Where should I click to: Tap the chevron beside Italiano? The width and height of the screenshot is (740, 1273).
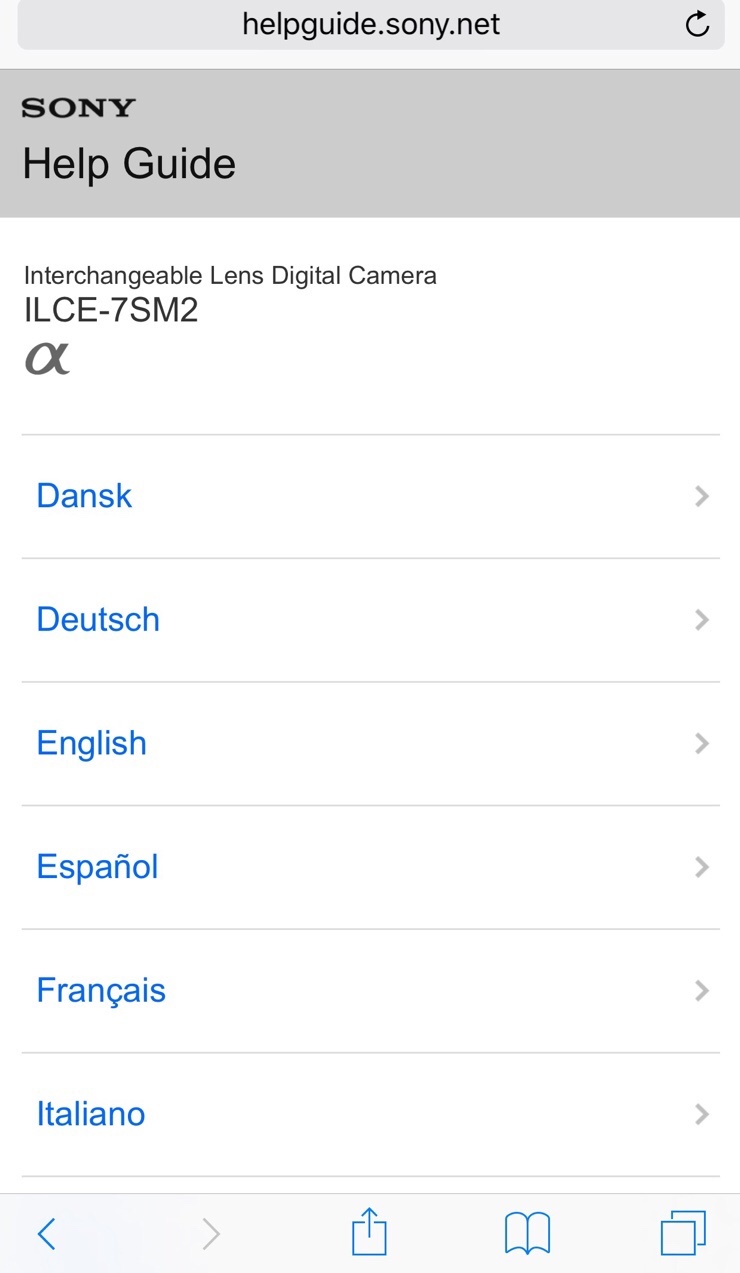[702, 1114]
